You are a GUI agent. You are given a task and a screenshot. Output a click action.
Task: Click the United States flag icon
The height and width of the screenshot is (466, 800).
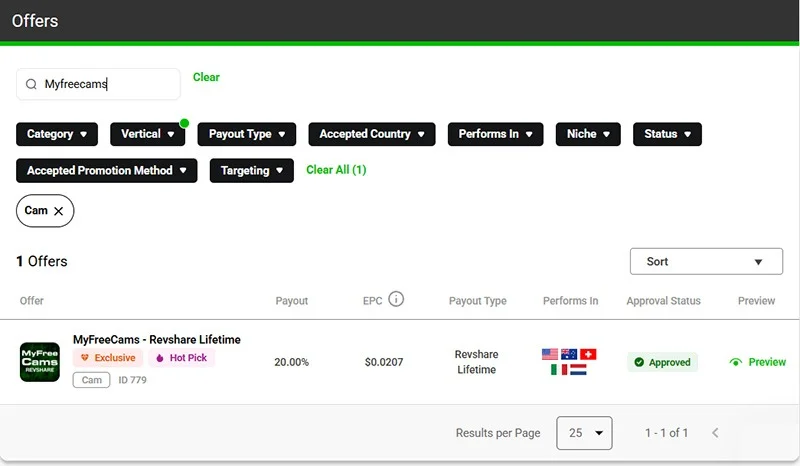tap(550, 354)
